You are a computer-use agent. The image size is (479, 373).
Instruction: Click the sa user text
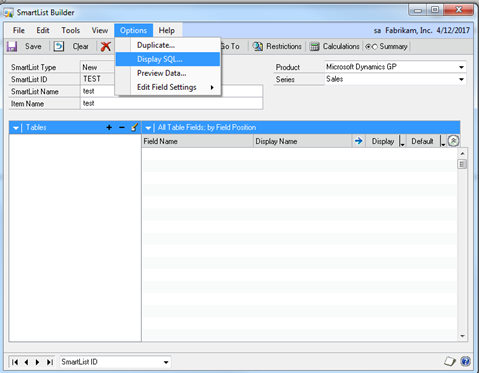(377, 31)
